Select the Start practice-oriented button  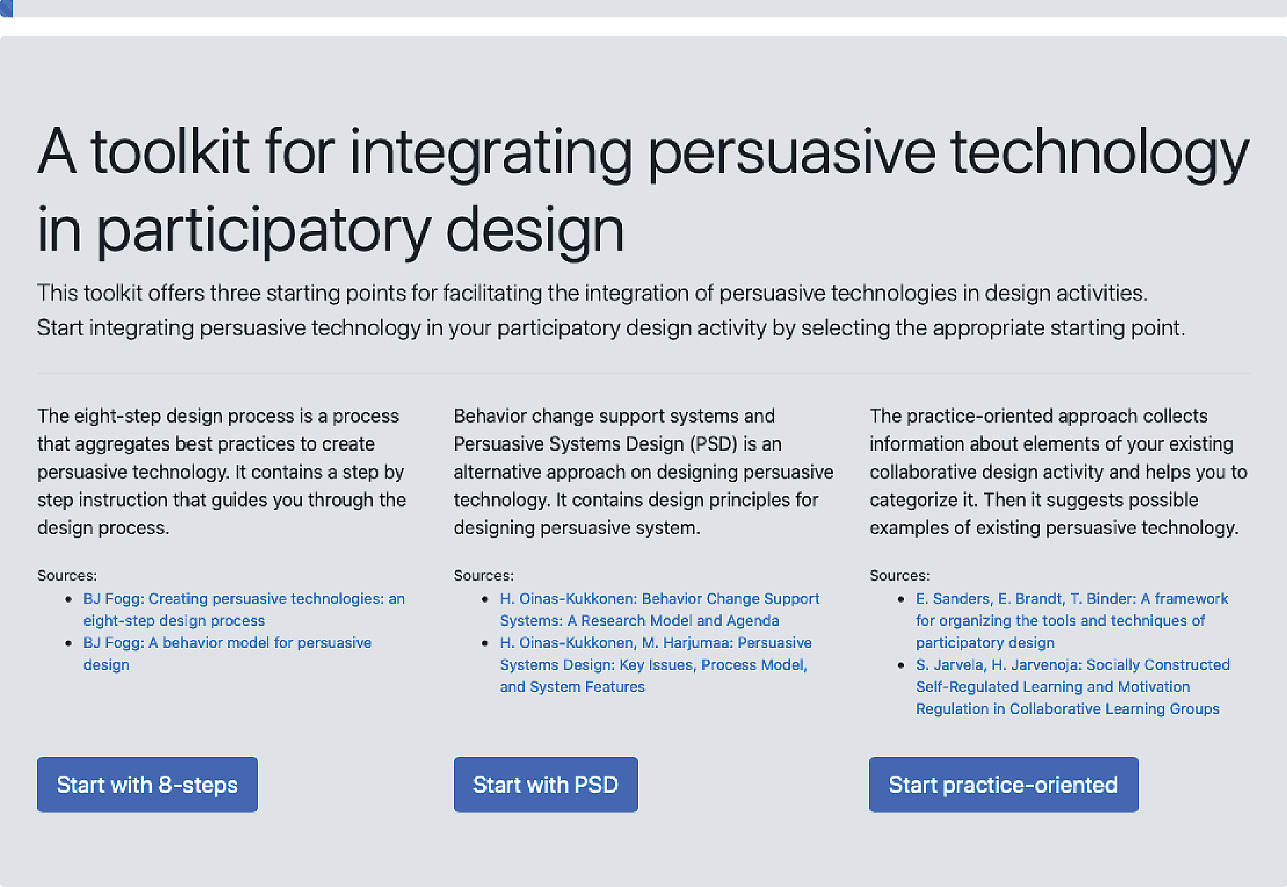click(1003, 784)
